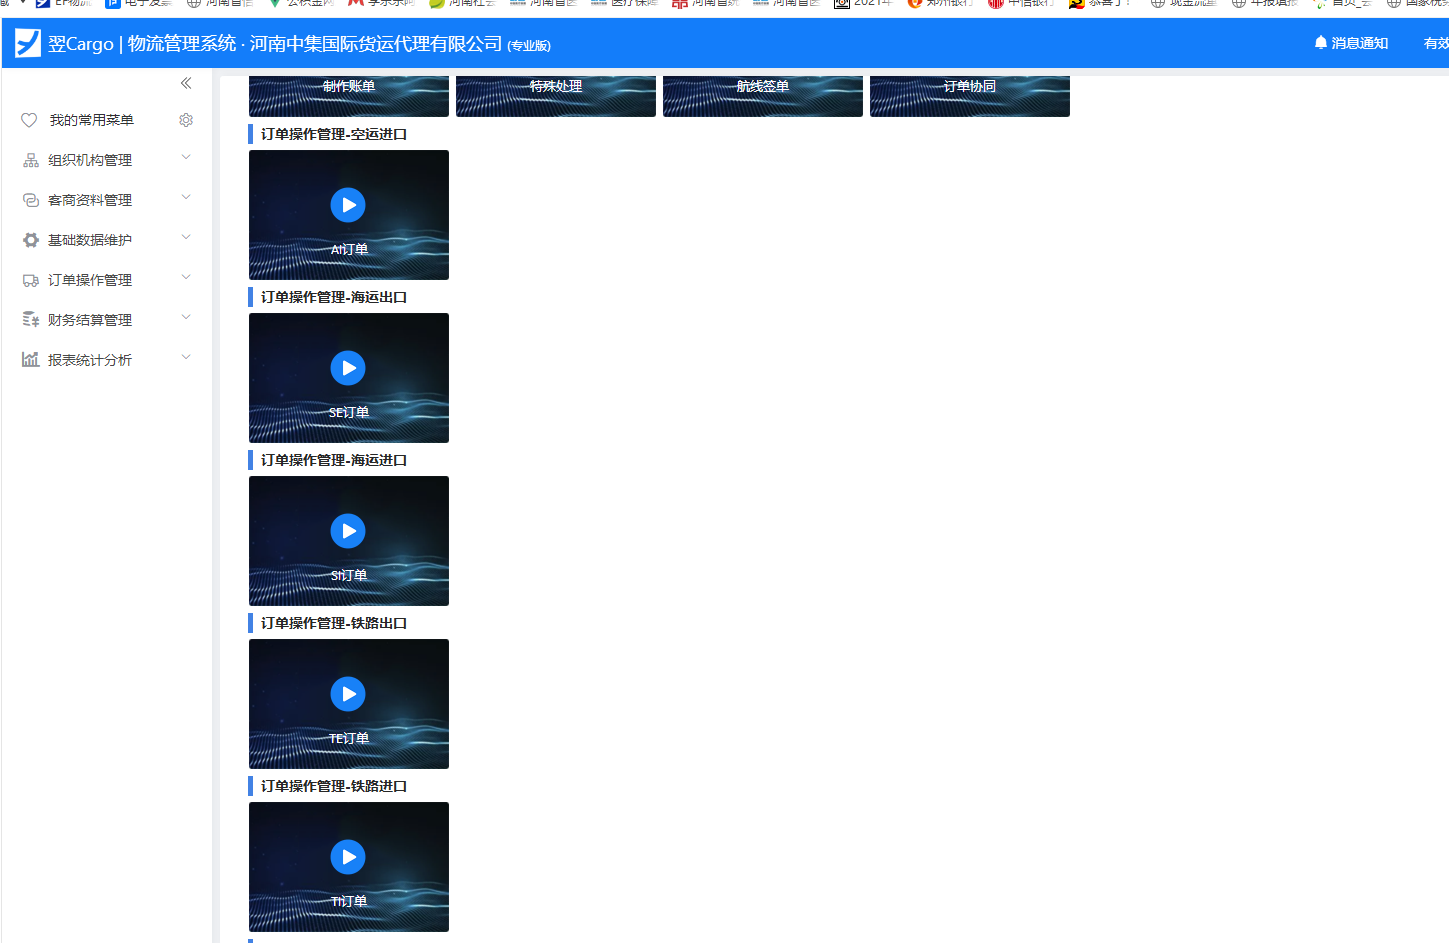Expand 组织机构管理 menu chevron
The image size is (1449, 943).
tap(186, 157)
